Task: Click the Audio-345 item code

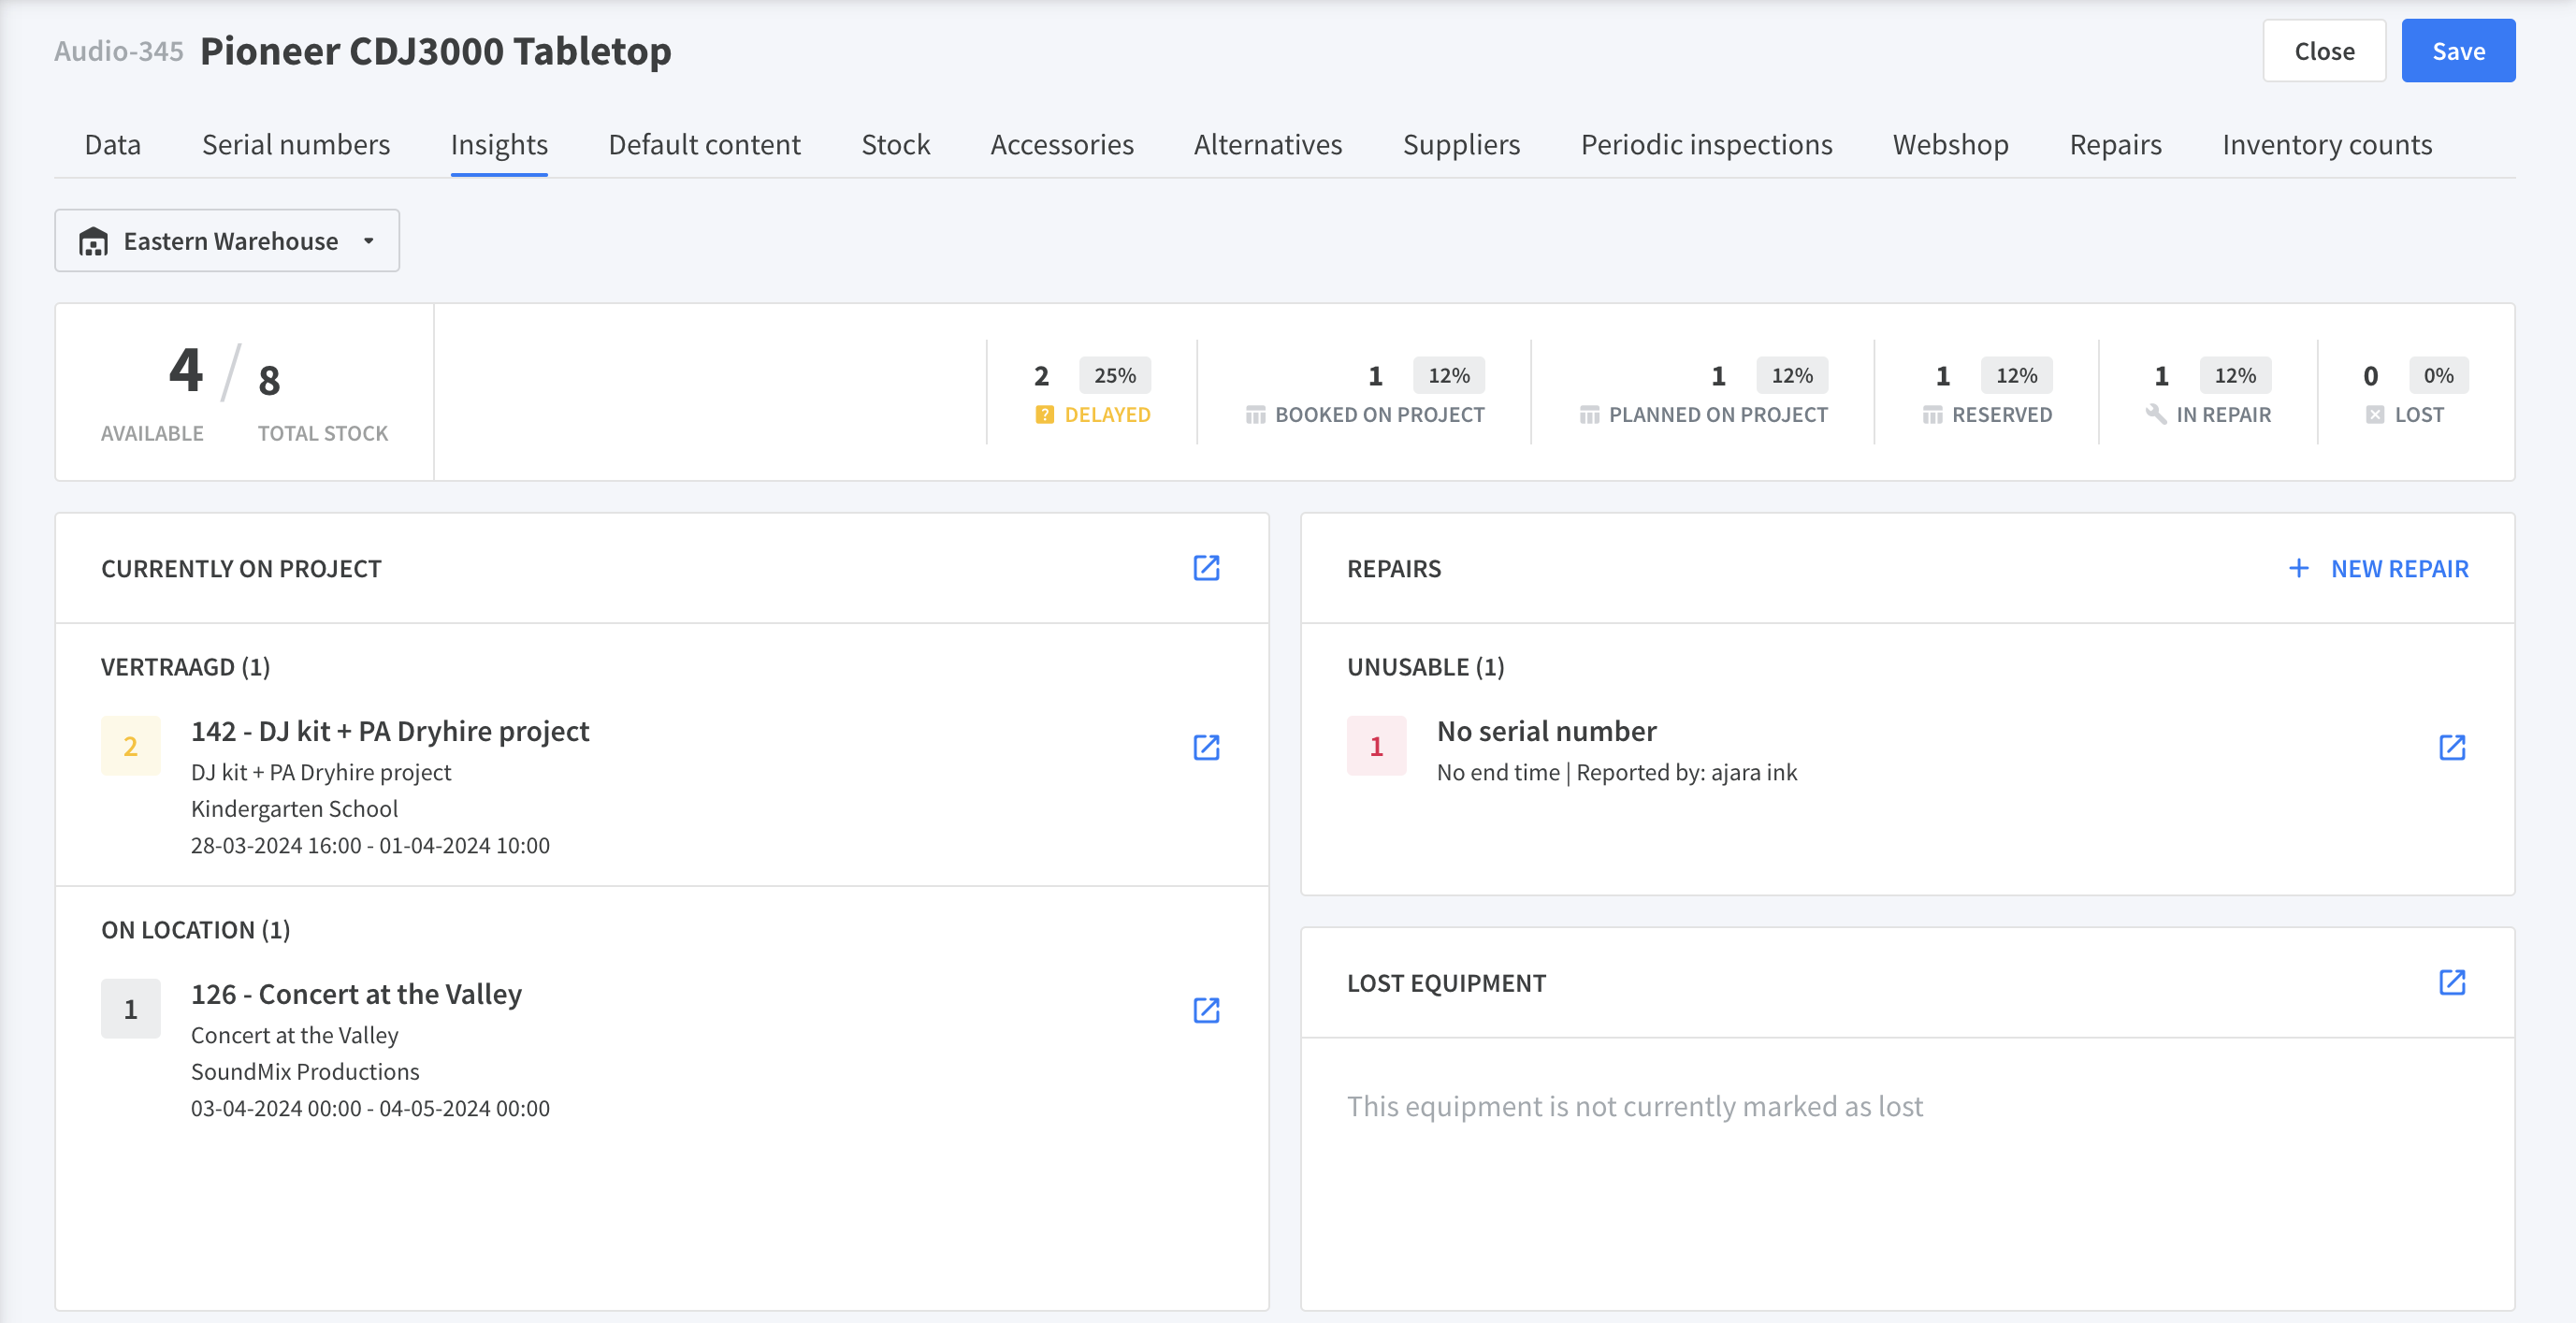Action: point(119,51)
